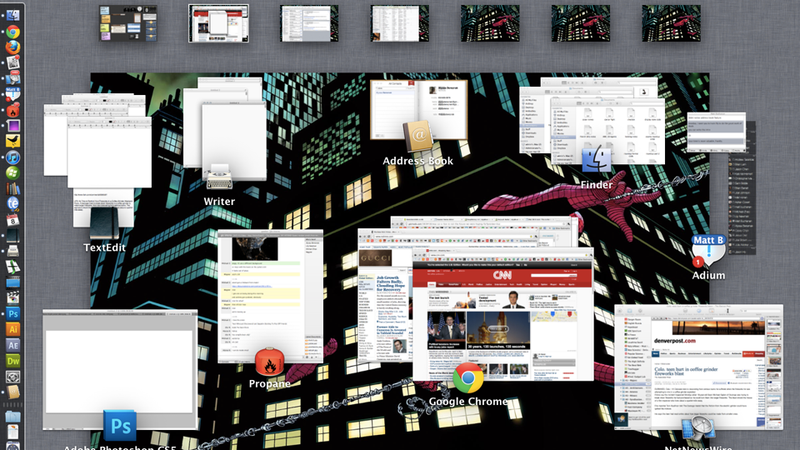Click the large Google Chrome icon
Image resolution: width=800 pixels, height=450 pixels.
[x=468, y=378]
